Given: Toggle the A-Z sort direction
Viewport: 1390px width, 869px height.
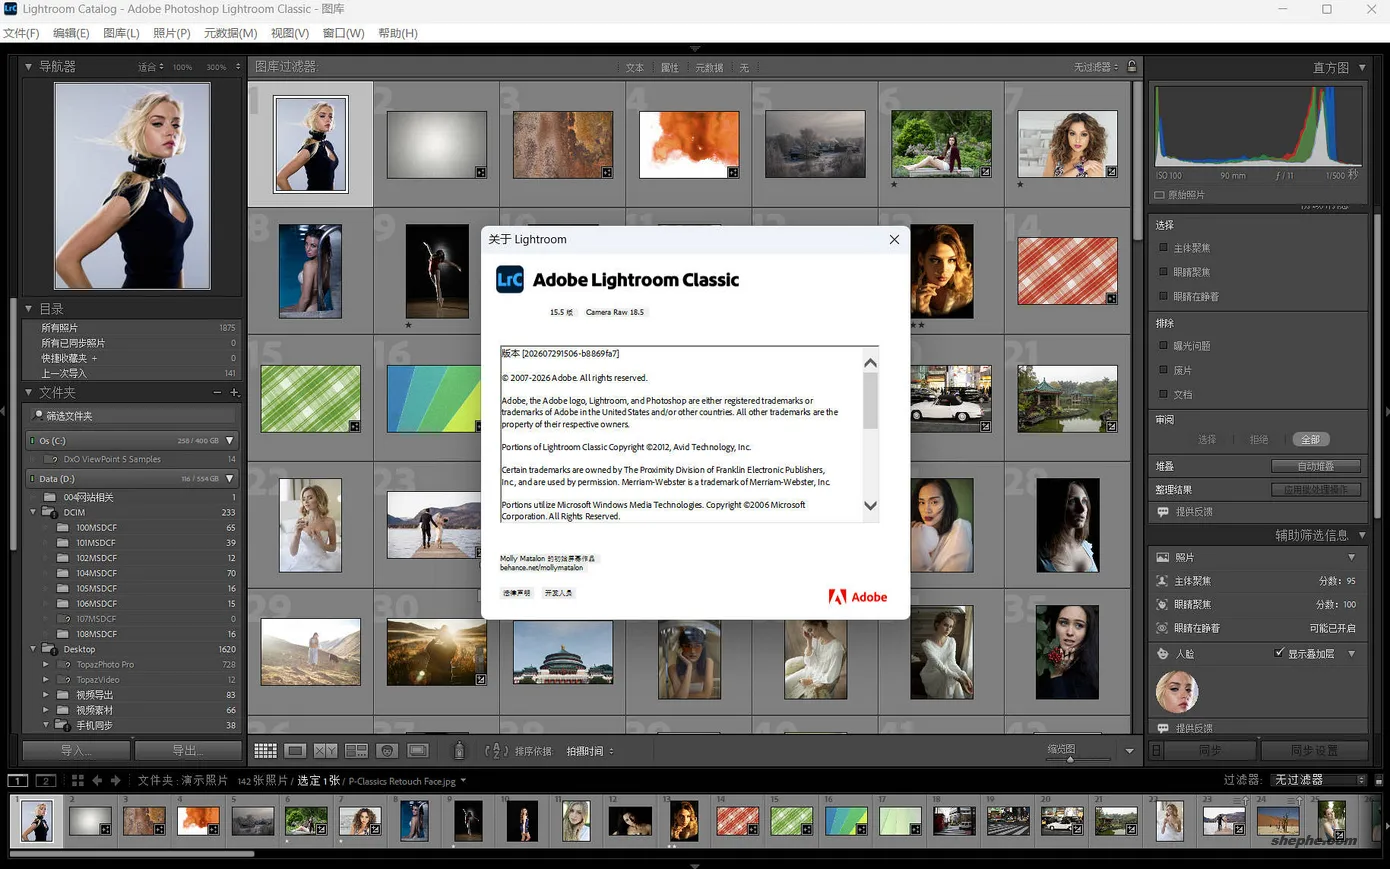Looking at the screenshot, I should (496, 751).
